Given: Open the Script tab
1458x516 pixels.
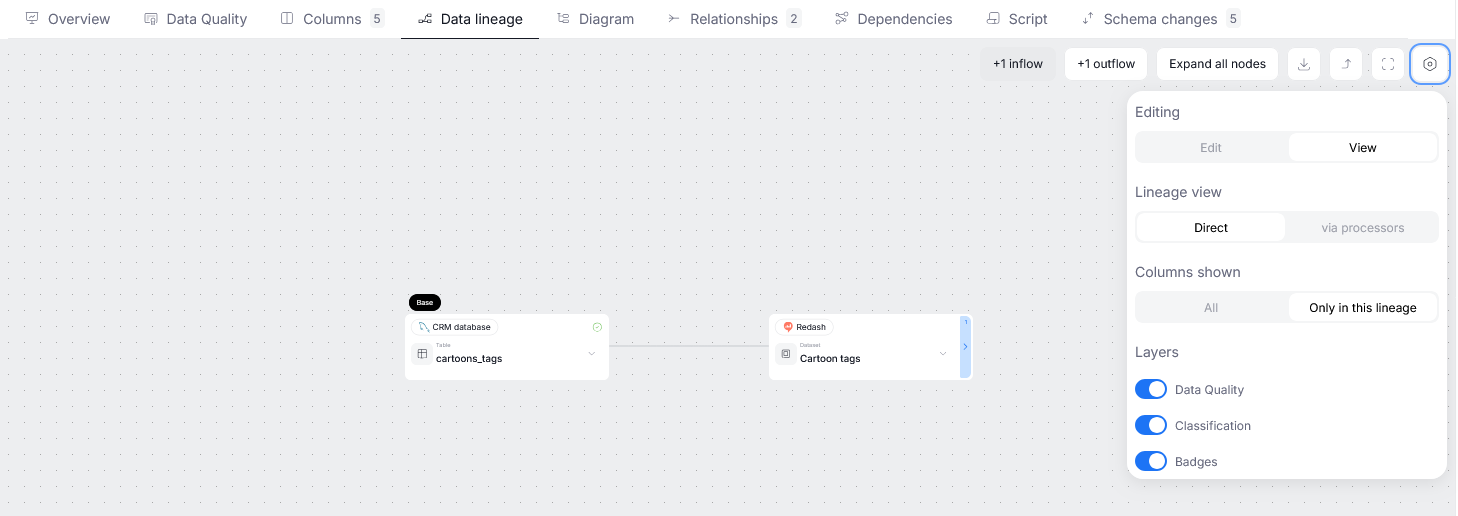Looking at the screenshot, I should point(1017,19).
